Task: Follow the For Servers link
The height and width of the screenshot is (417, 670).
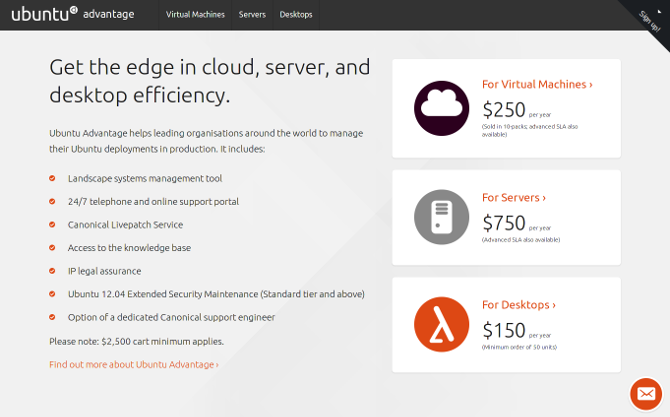Action: pyautogui.click(x=514, y=198)
